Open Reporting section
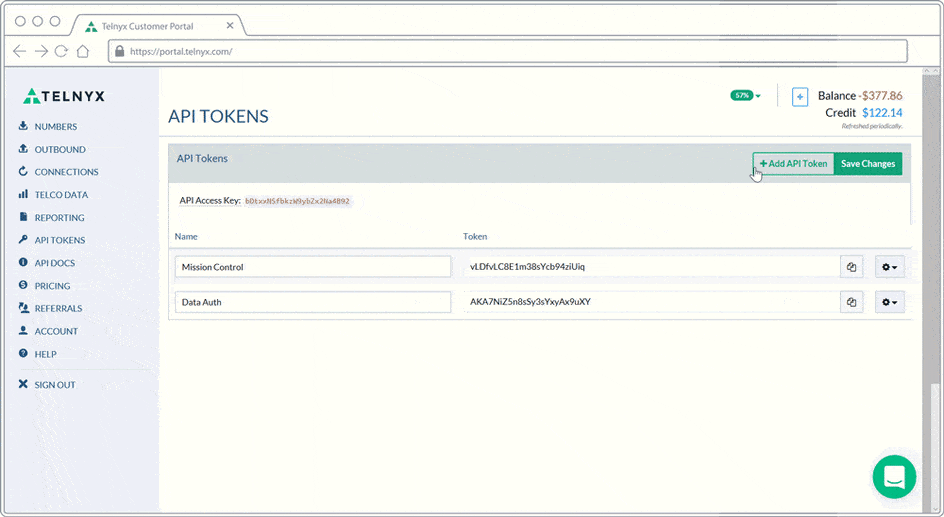 pos(59,217)
